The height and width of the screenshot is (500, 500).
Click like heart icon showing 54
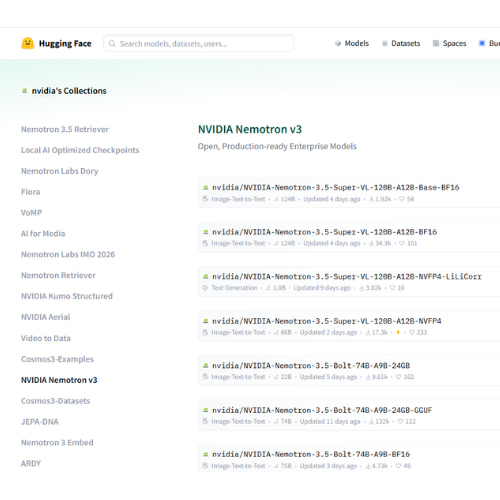(402, 199)
